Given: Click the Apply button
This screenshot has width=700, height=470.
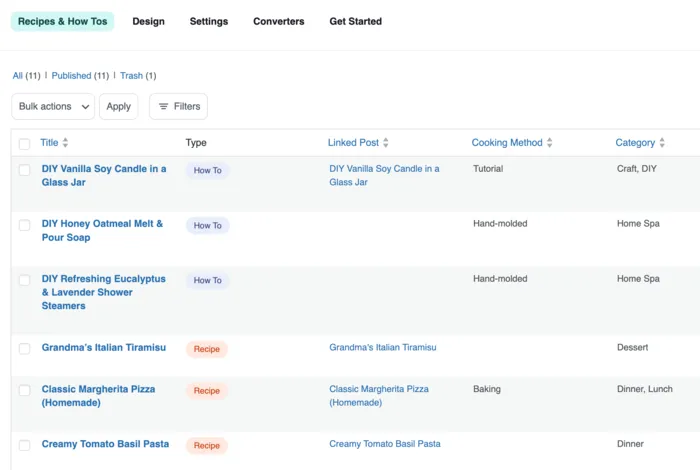Looking at the screenshot, I should pyautogui.click(x=118, y=106).
